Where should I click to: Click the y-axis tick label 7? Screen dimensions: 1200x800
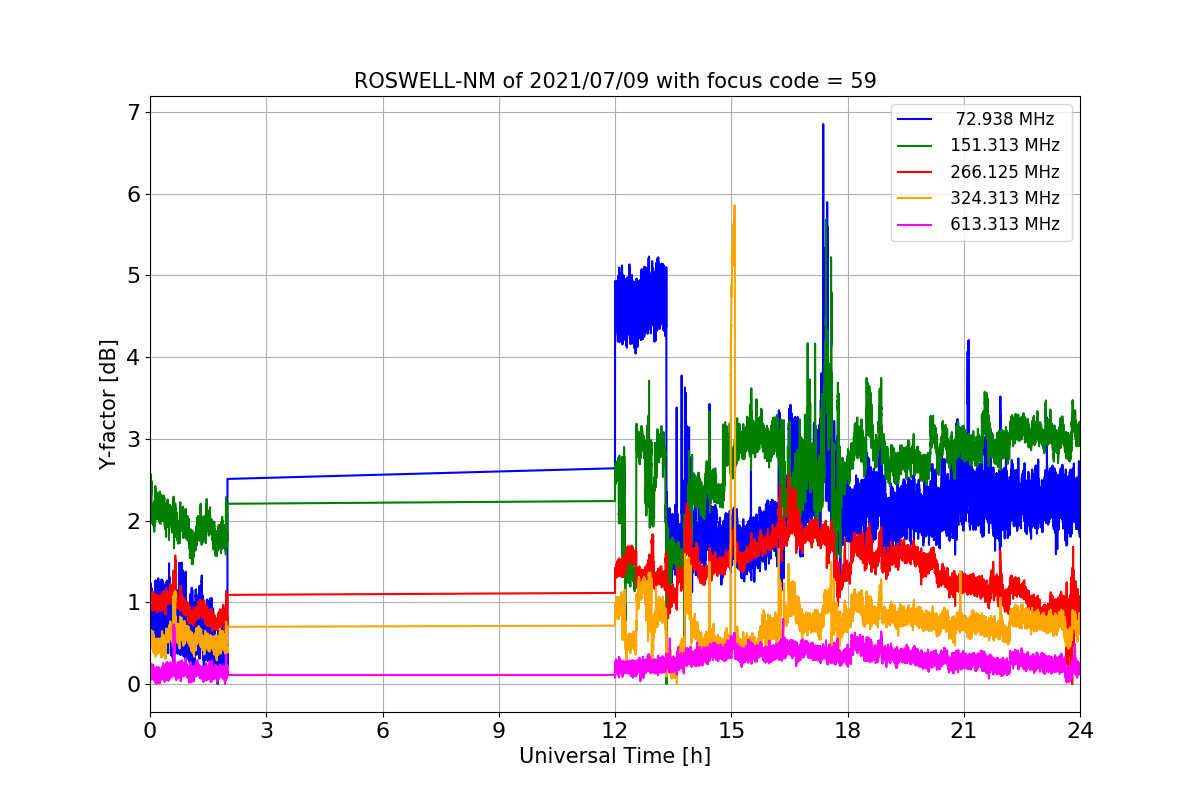(132, 112)
